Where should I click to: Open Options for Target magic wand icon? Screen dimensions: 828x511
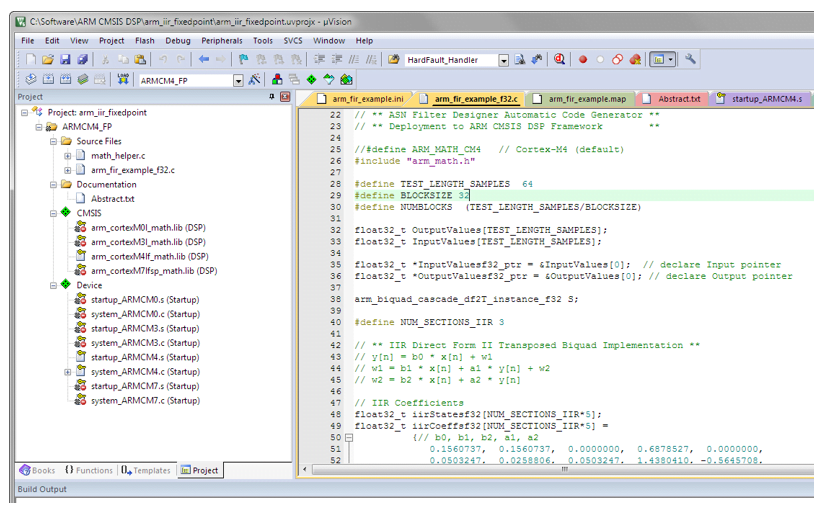tap(255, 80)
